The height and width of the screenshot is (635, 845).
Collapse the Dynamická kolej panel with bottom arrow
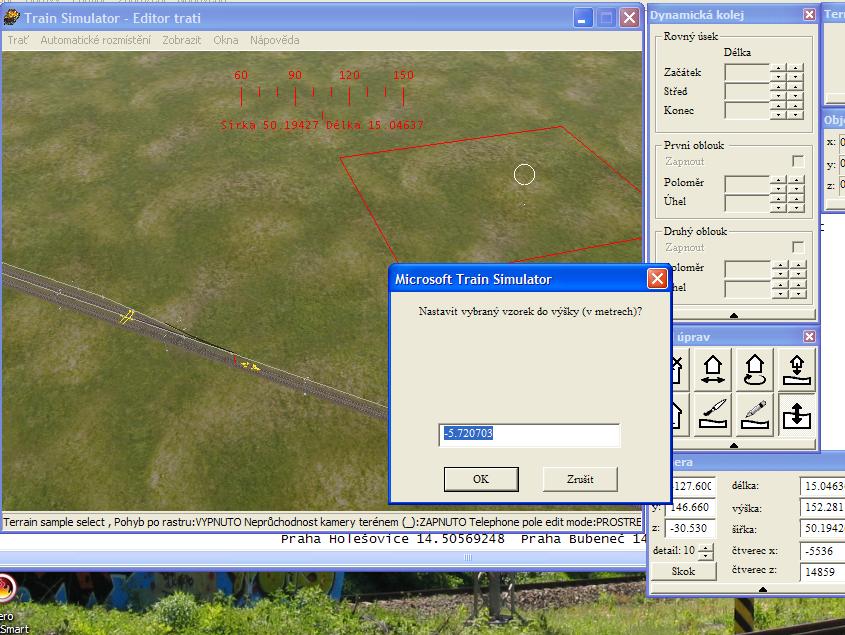[734, 315]
